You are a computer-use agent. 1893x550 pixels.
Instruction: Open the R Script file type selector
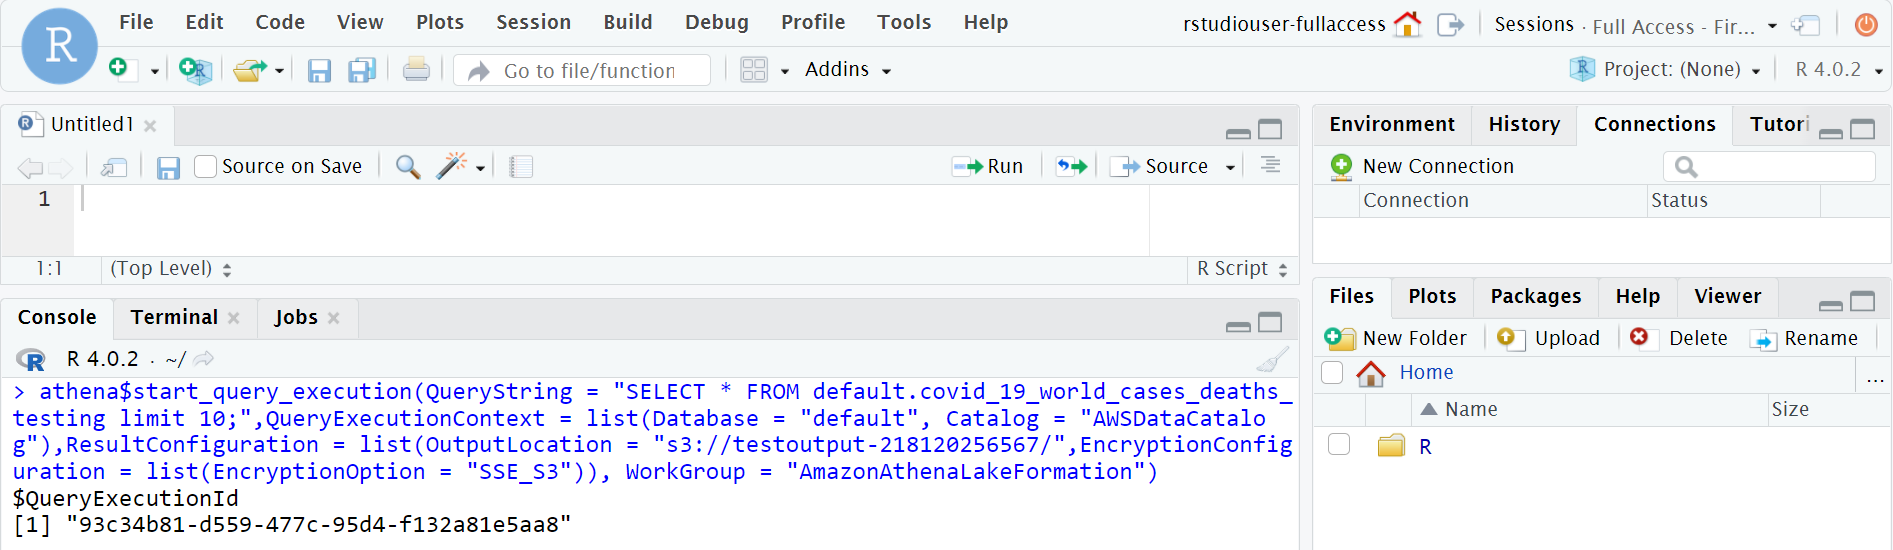click(1241, 269)
